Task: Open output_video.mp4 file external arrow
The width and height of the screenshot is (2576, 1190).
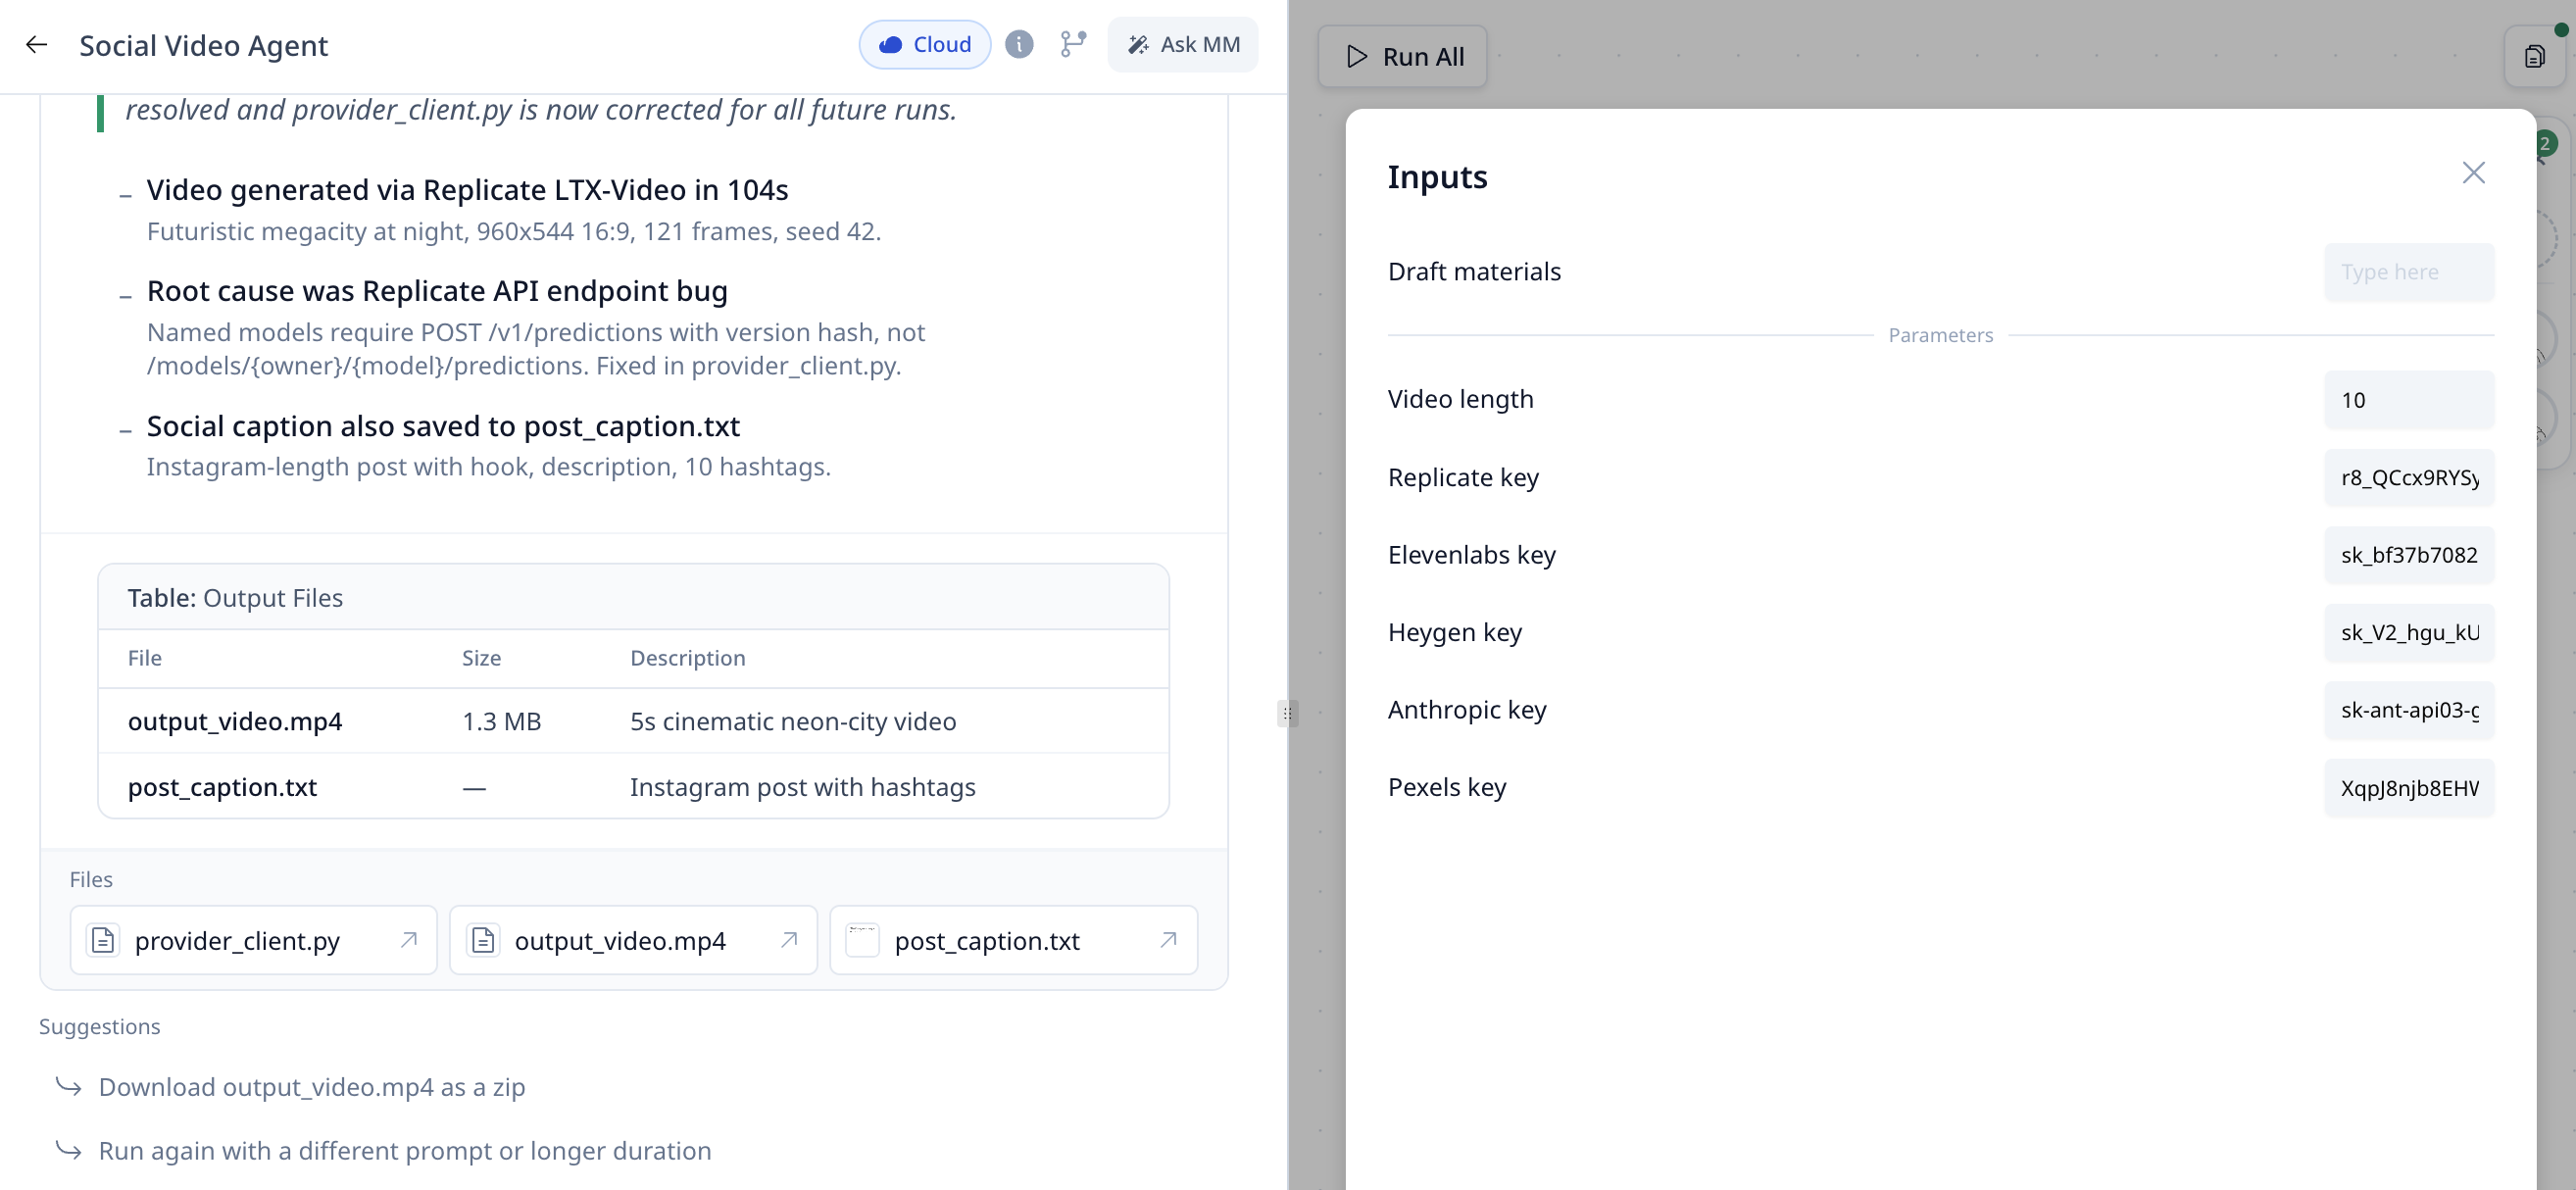Action: tap(788, 940)
